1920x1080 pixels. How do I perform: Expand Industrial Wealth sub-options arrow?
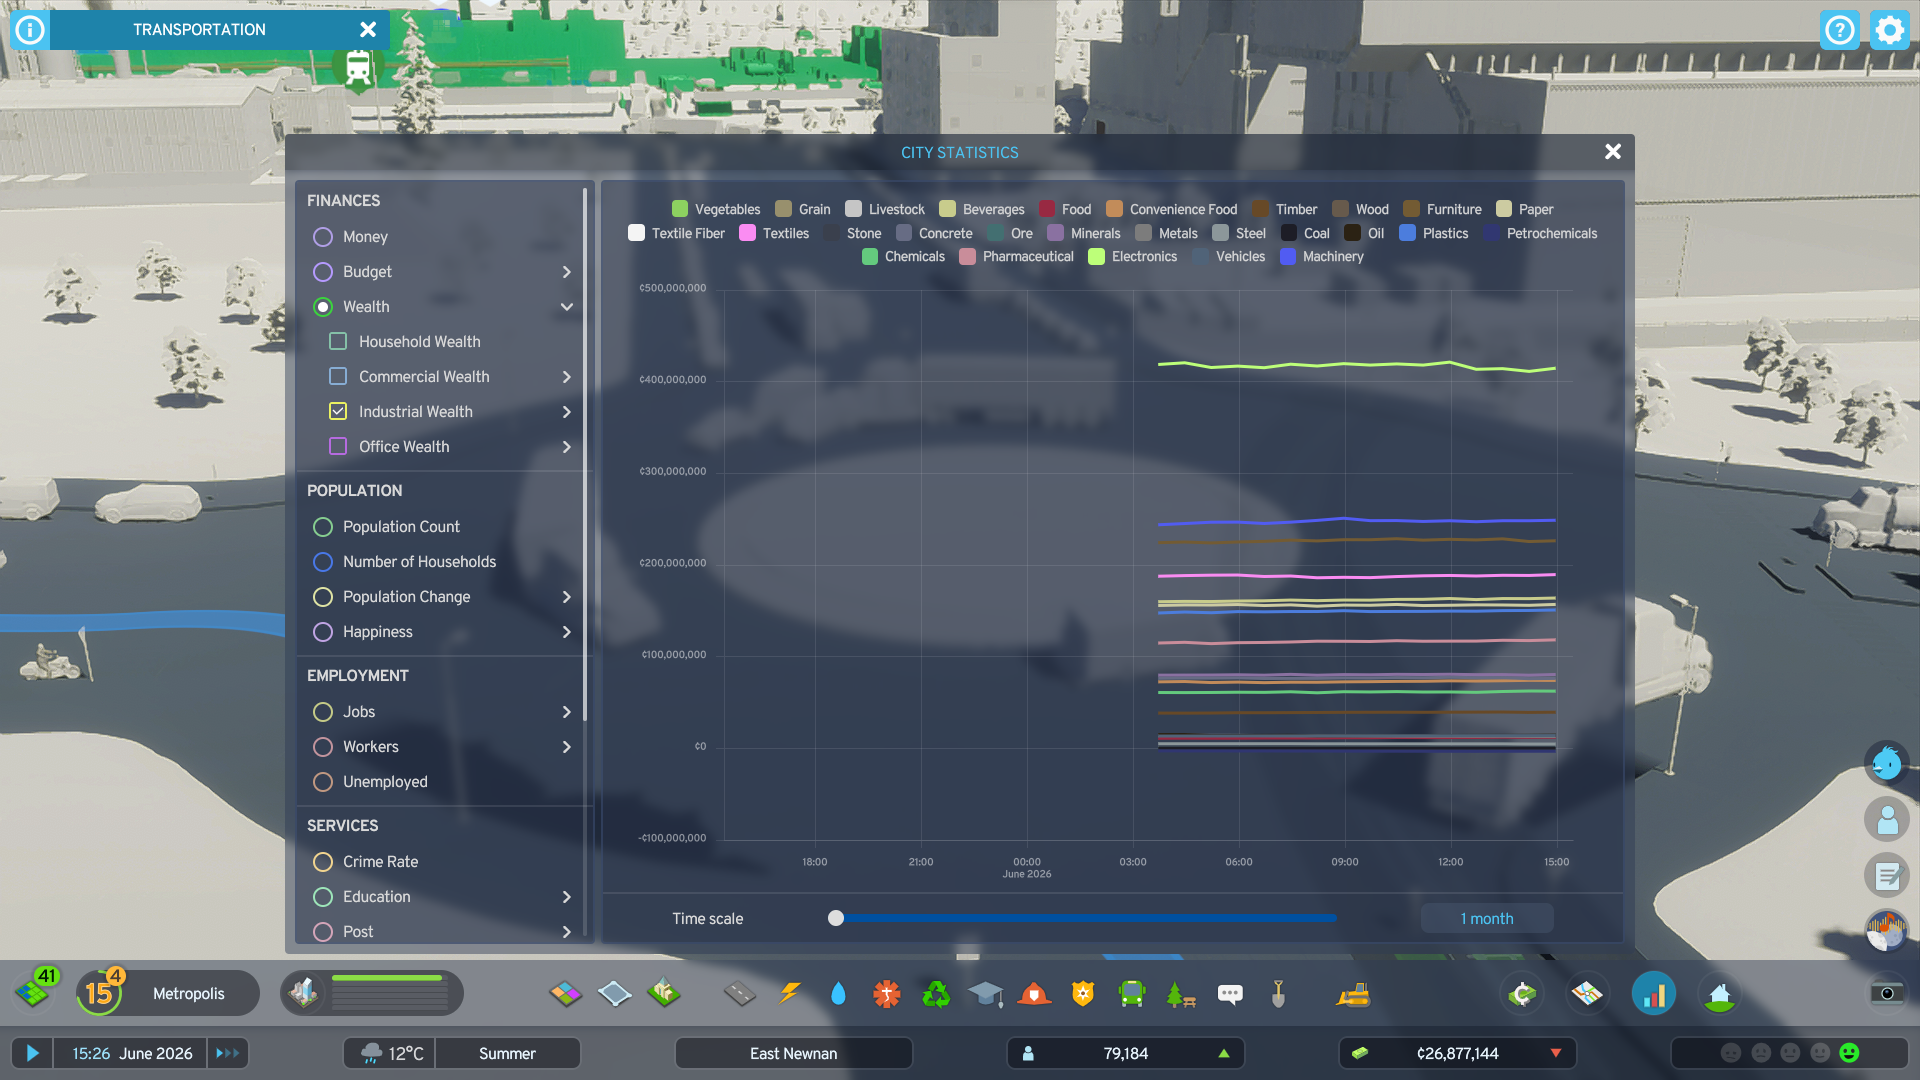(567, 412)
